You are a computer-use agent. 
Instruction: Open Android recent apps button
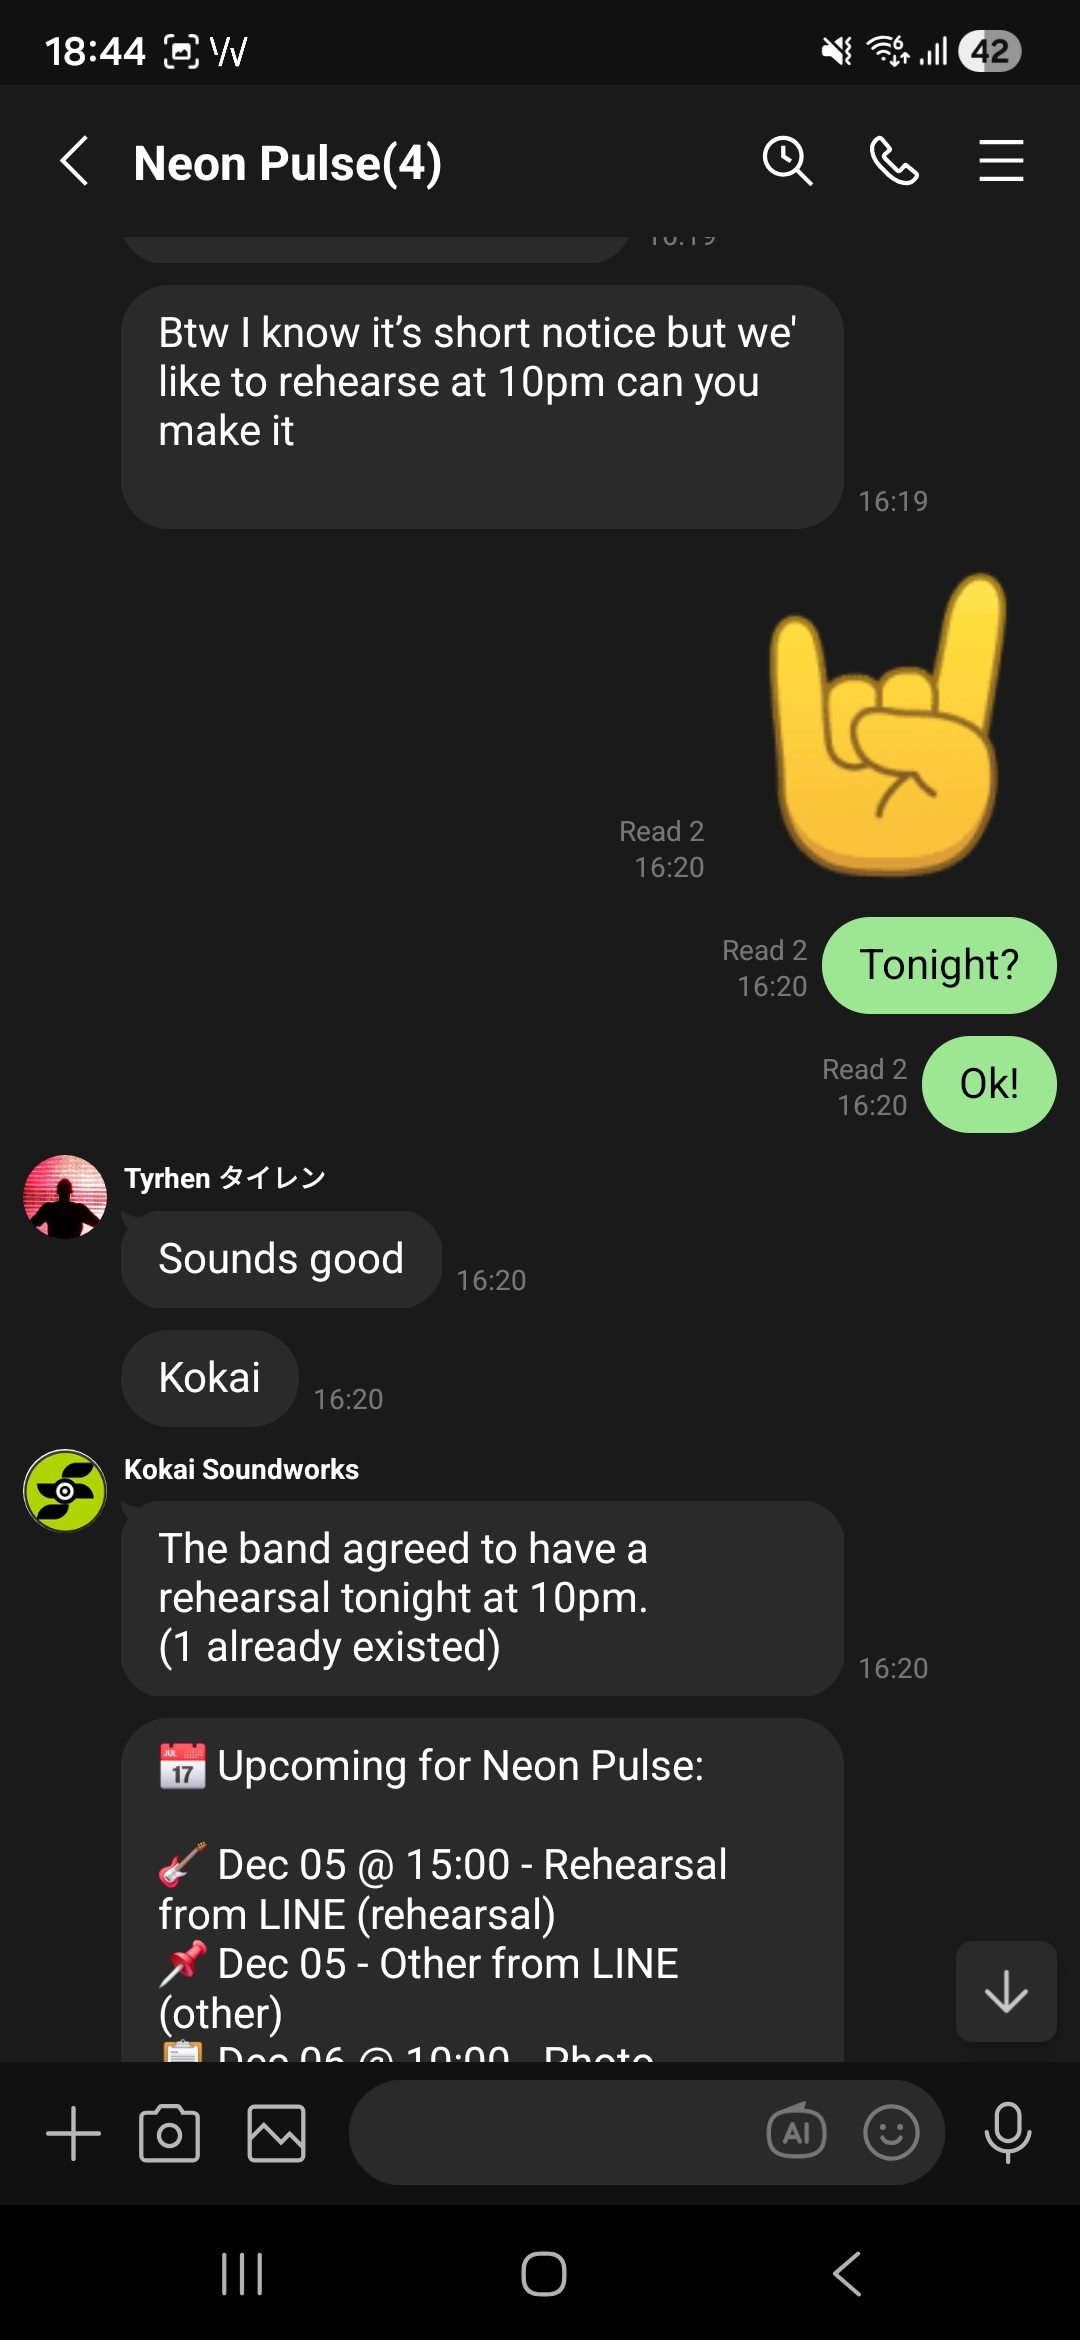click(x=241, y=2274)
